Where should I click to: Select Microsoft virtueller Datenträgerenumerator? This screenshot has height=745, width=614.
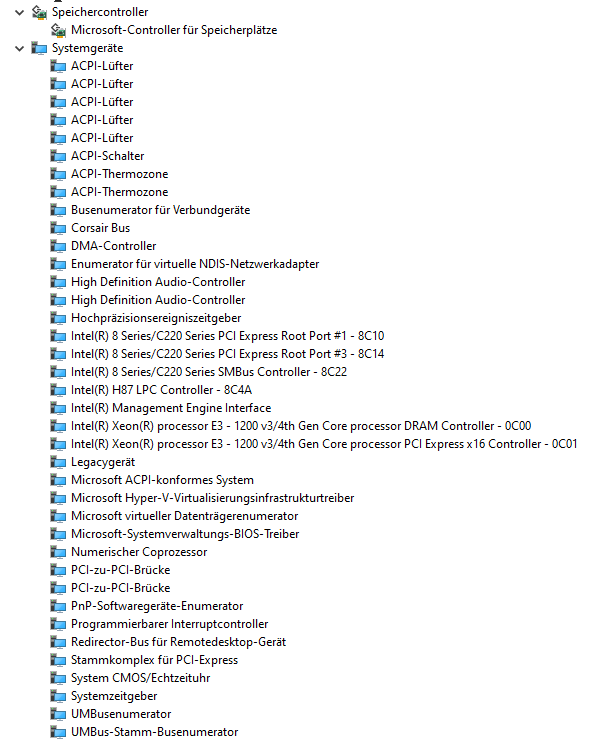click(184, 516)
